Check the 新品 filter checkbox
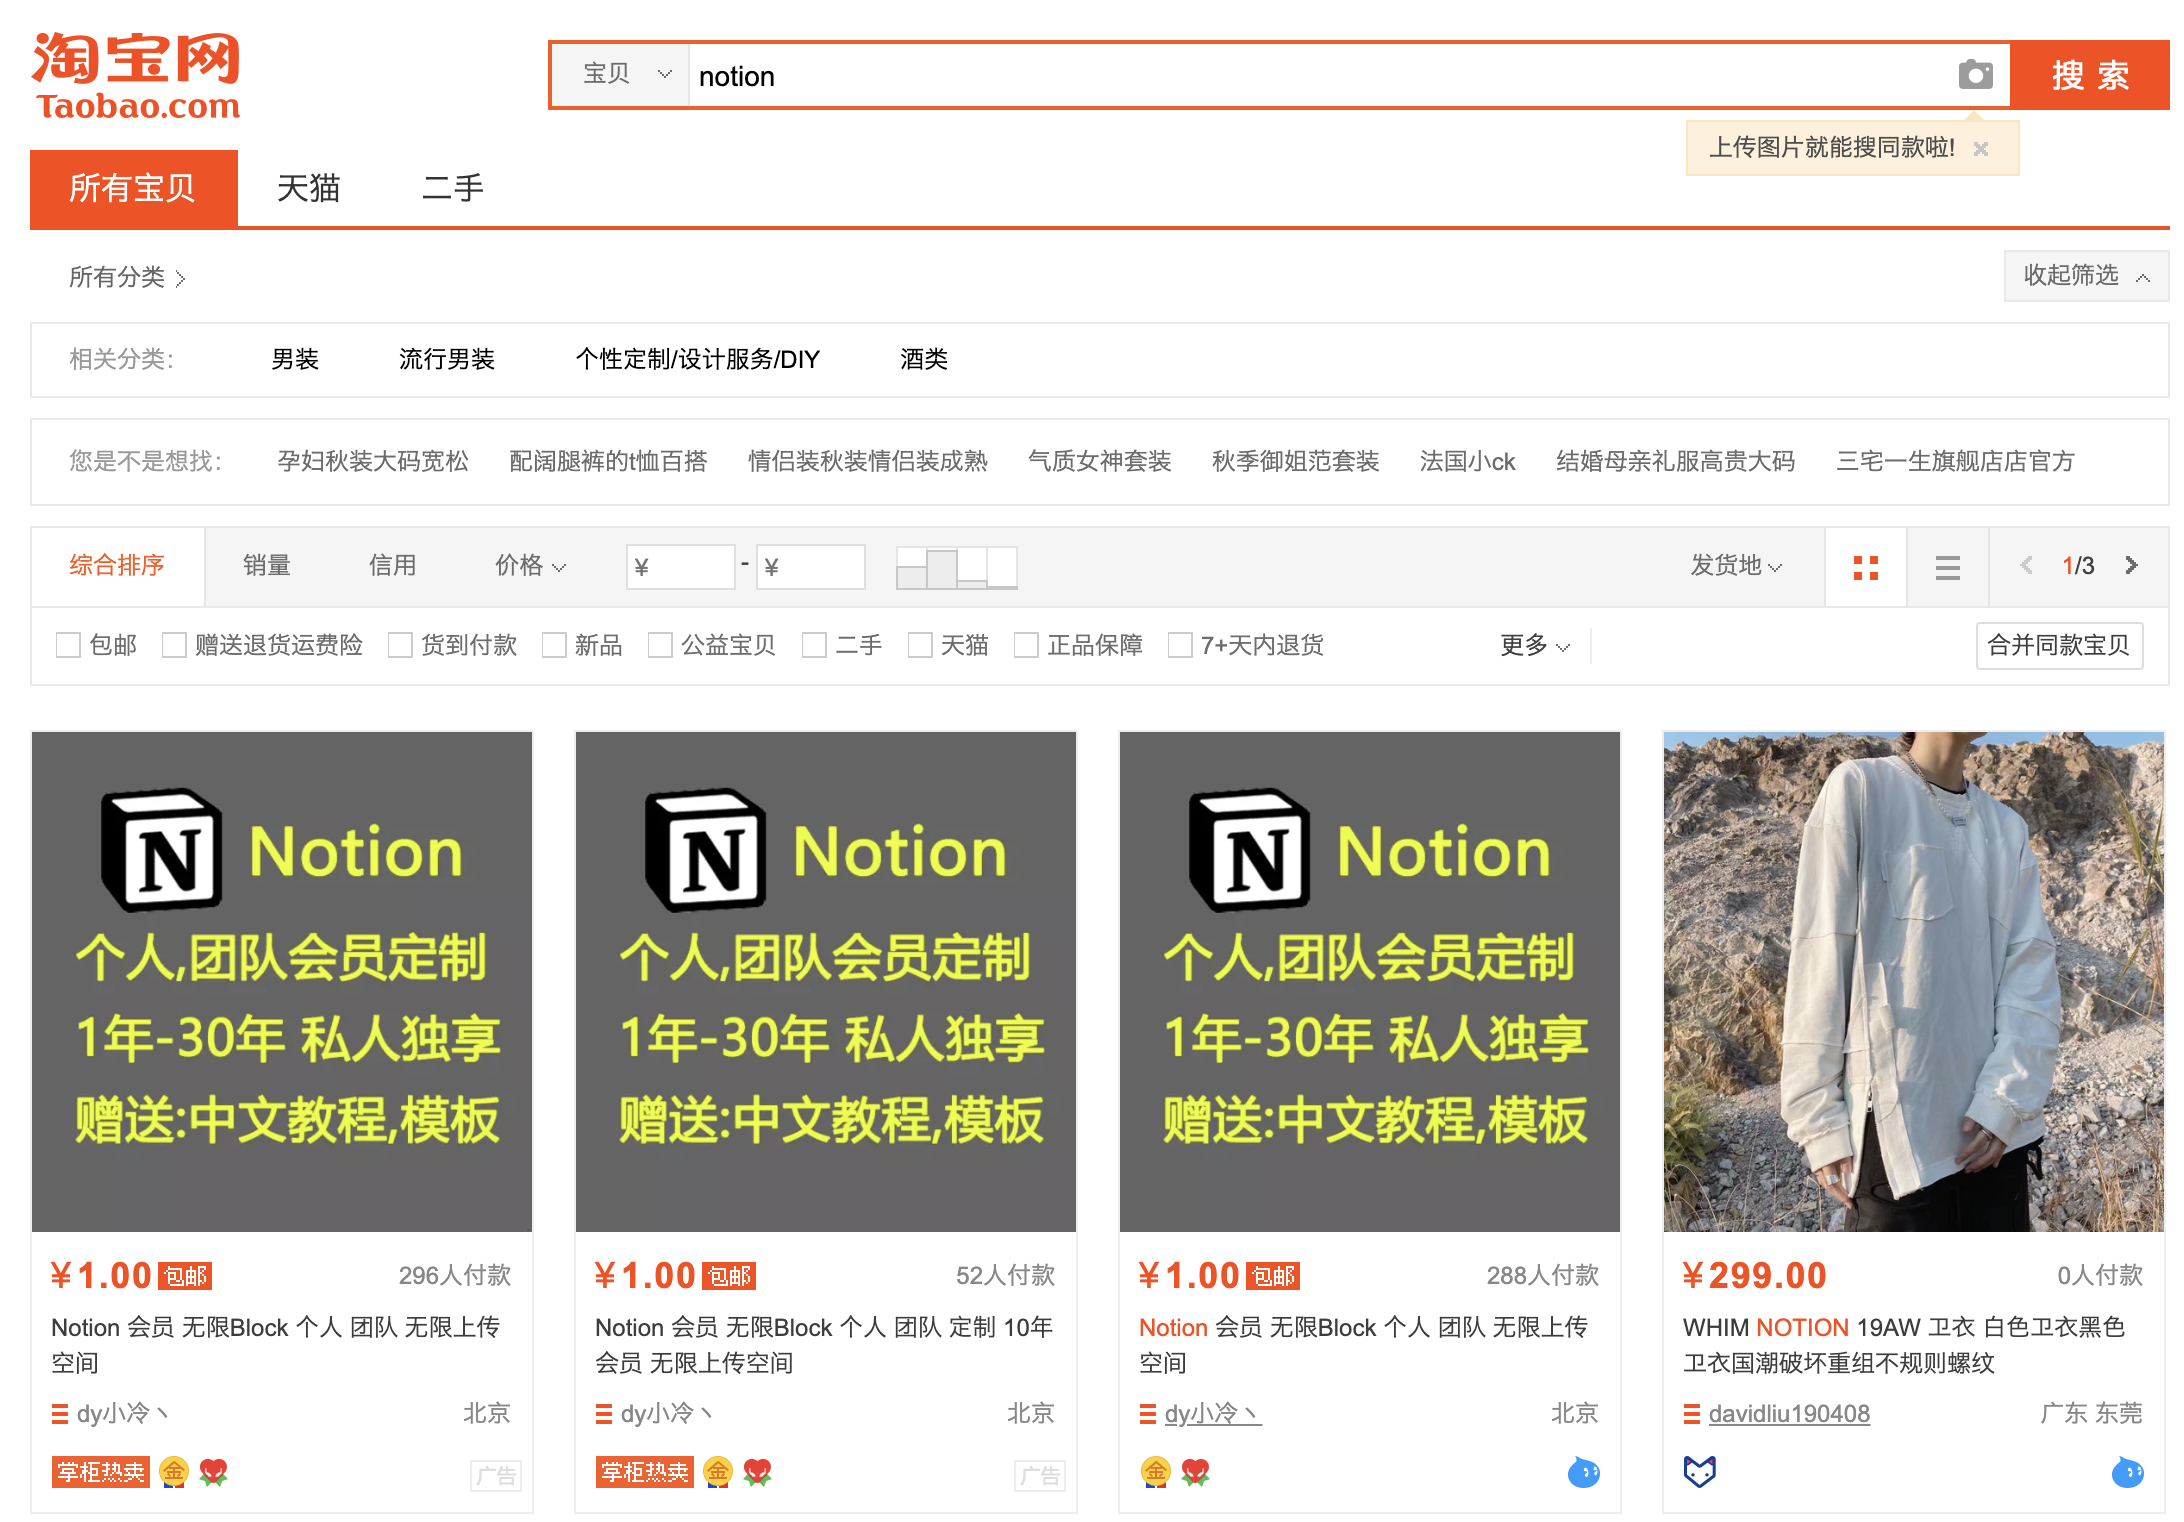The height and width of the screenshot is (1522, 2184). [x=554, y=646]
